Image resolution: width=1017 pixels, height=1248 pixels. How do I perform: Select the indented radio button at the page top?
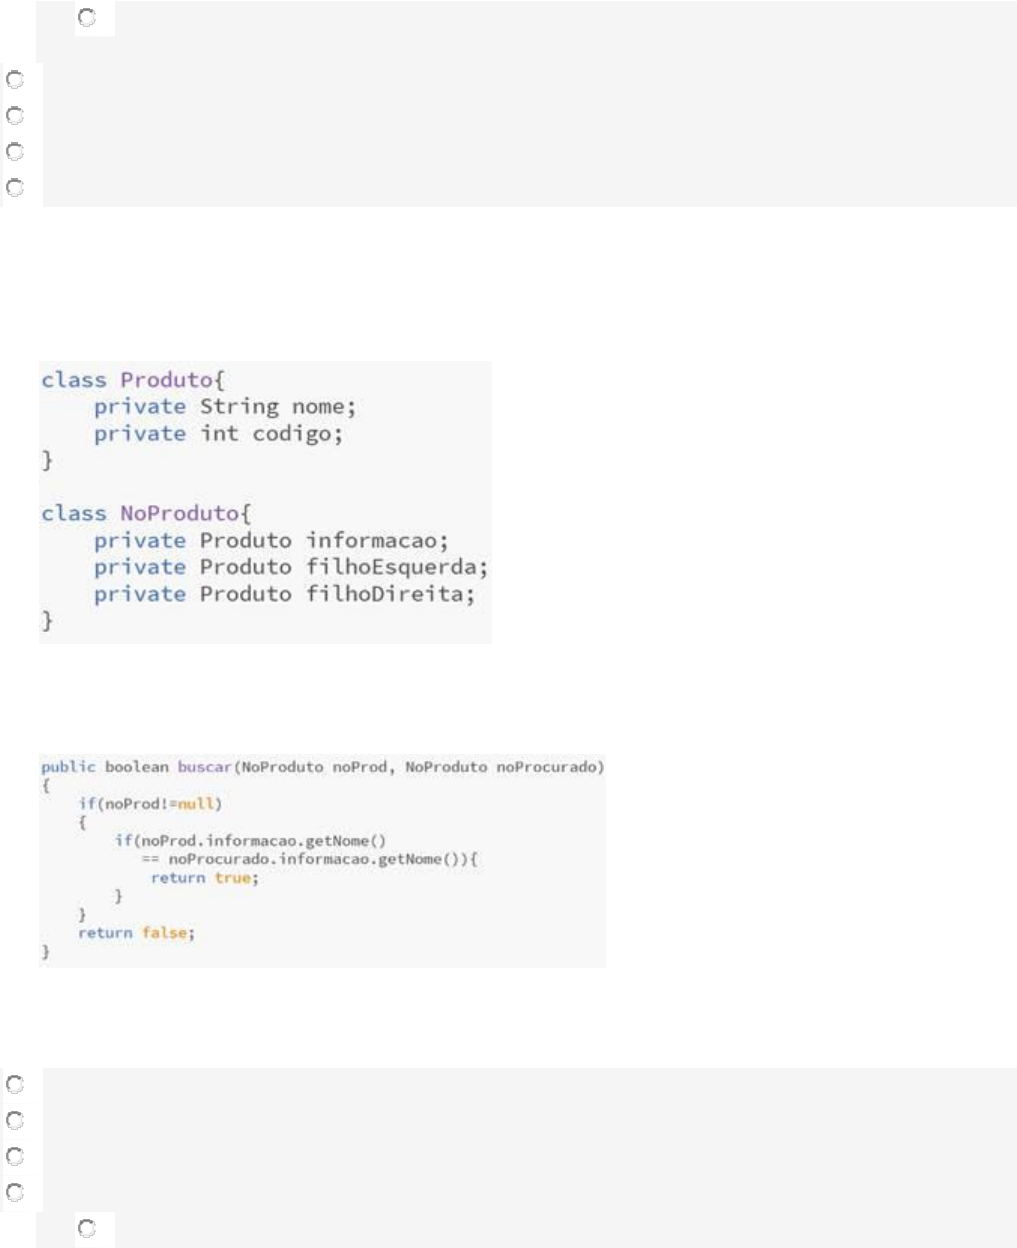[86, 18]
